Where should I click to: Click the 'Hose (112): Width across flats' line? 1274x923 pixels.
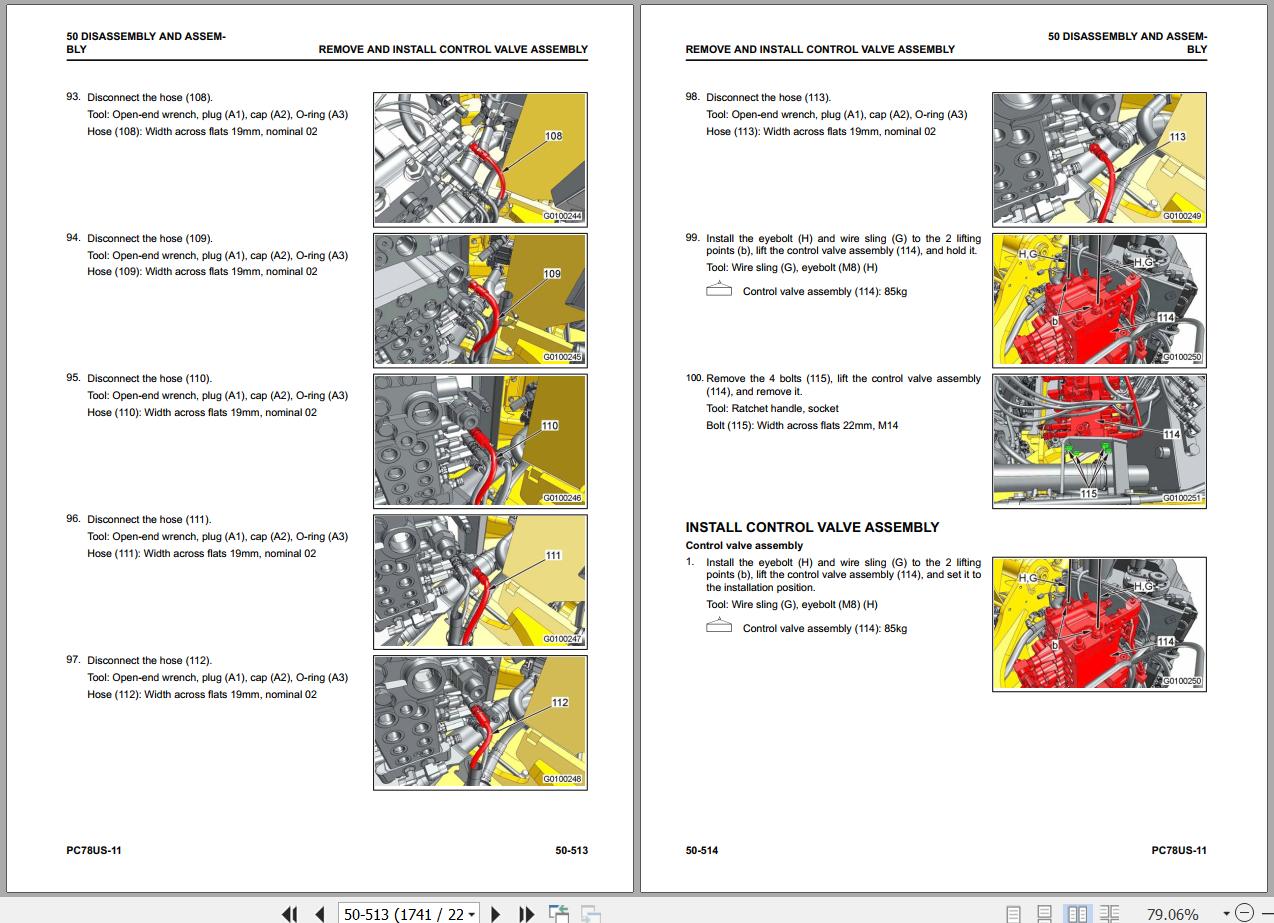[x=202, y=695]
